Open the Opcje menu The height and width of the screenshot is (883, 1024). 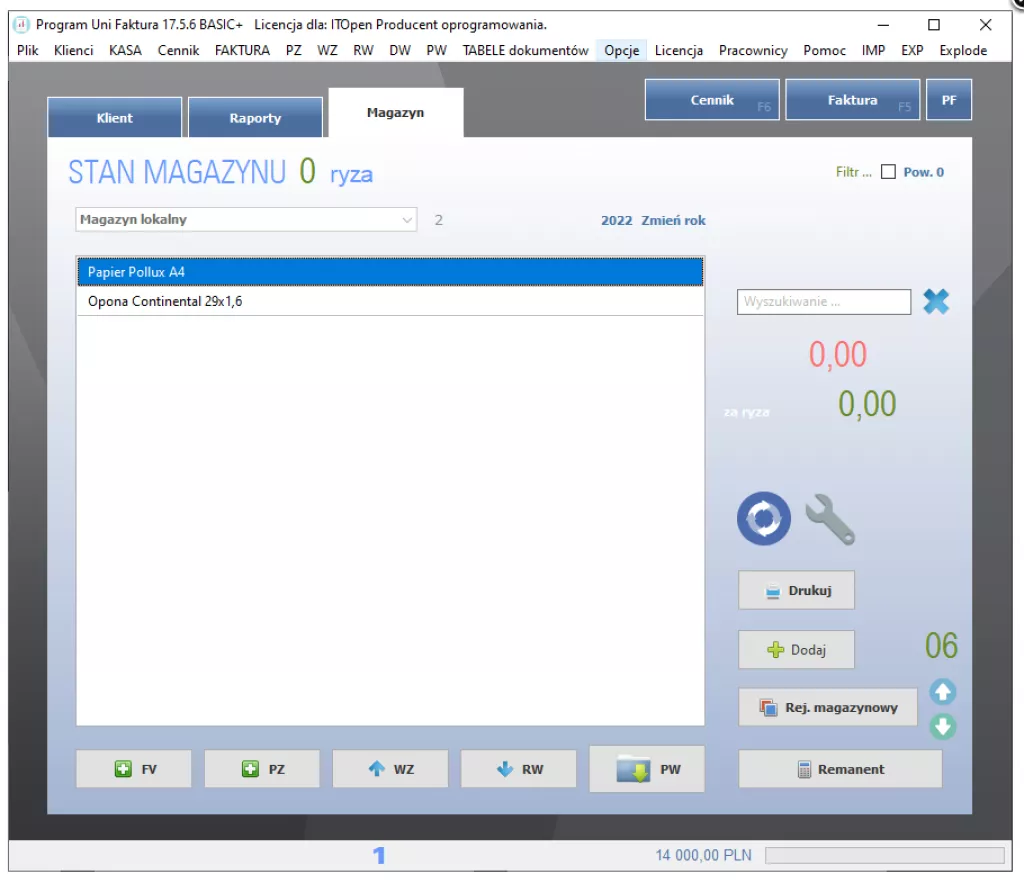[622, 50]
